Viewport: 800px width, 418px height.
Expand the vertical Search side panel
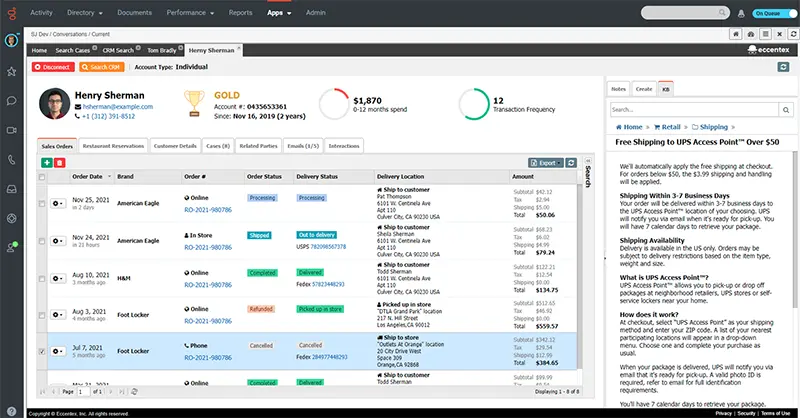coord(588,174)
